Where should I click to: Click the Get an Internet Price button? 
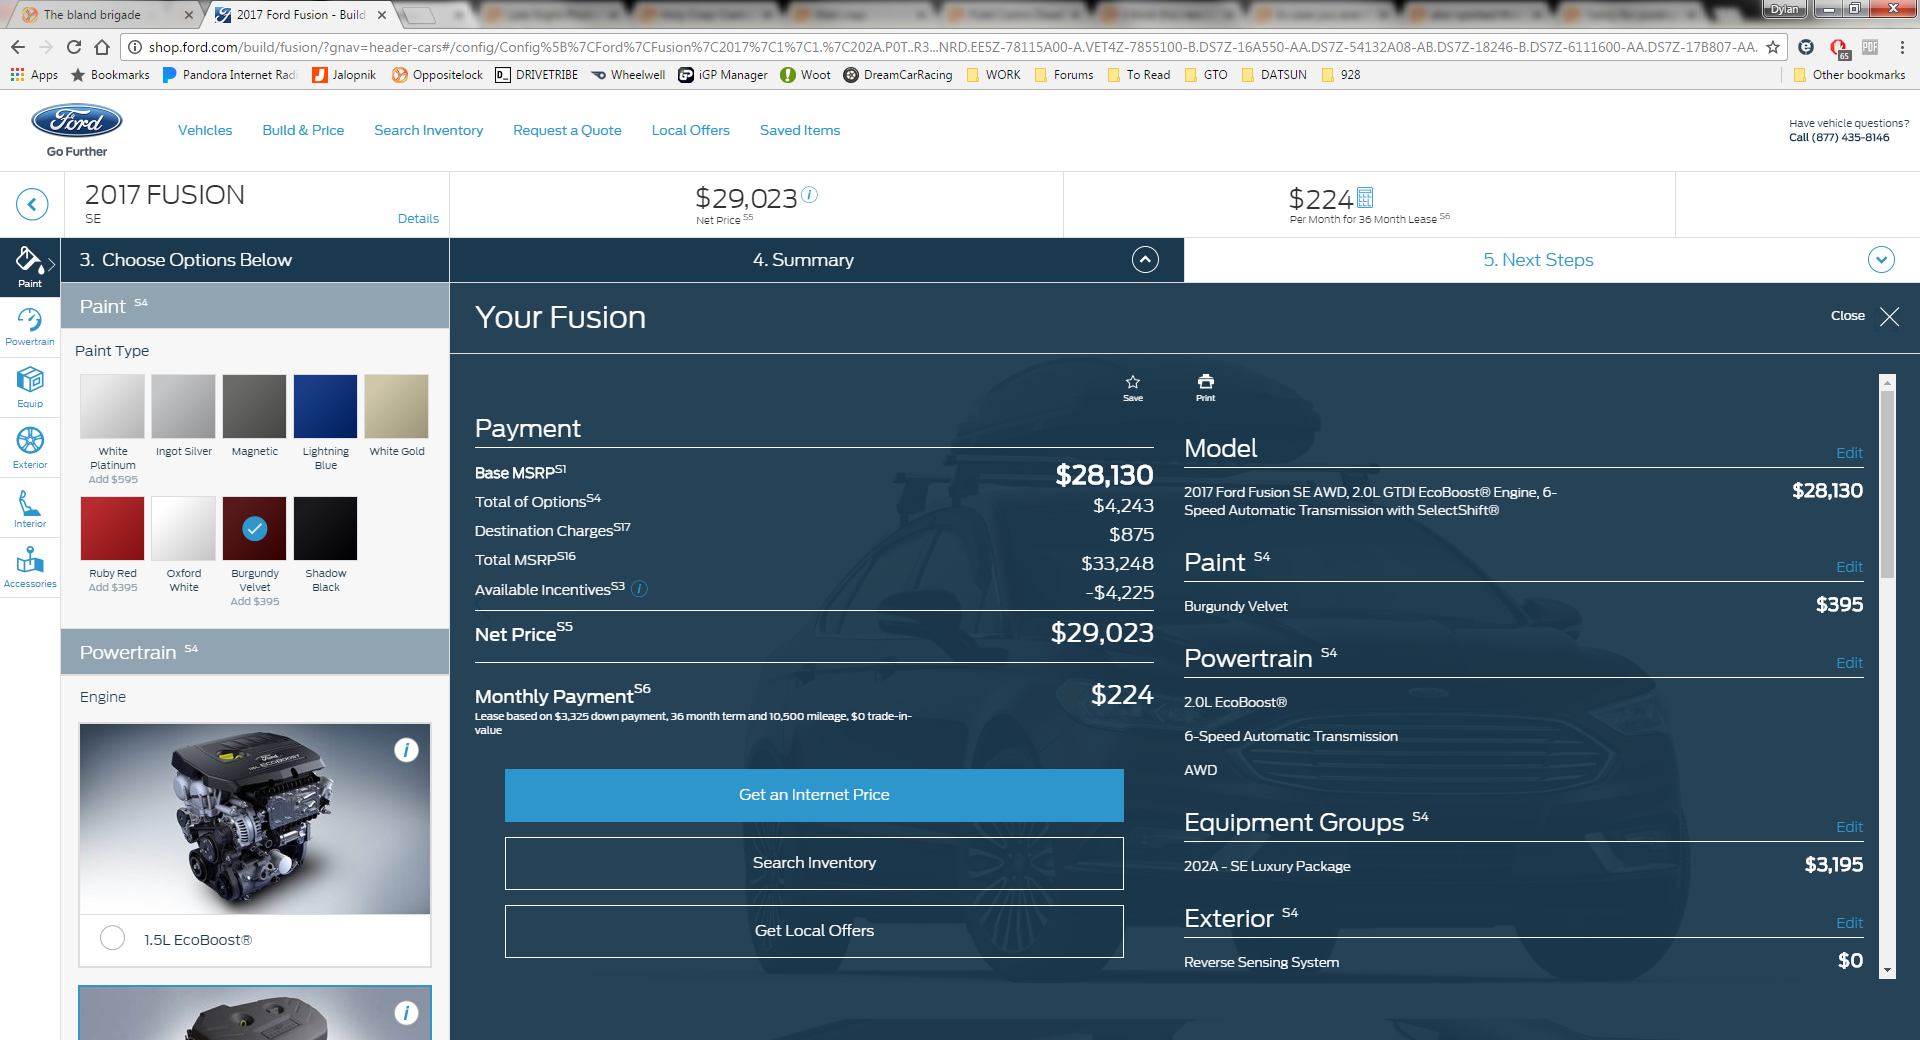(814, 795)
